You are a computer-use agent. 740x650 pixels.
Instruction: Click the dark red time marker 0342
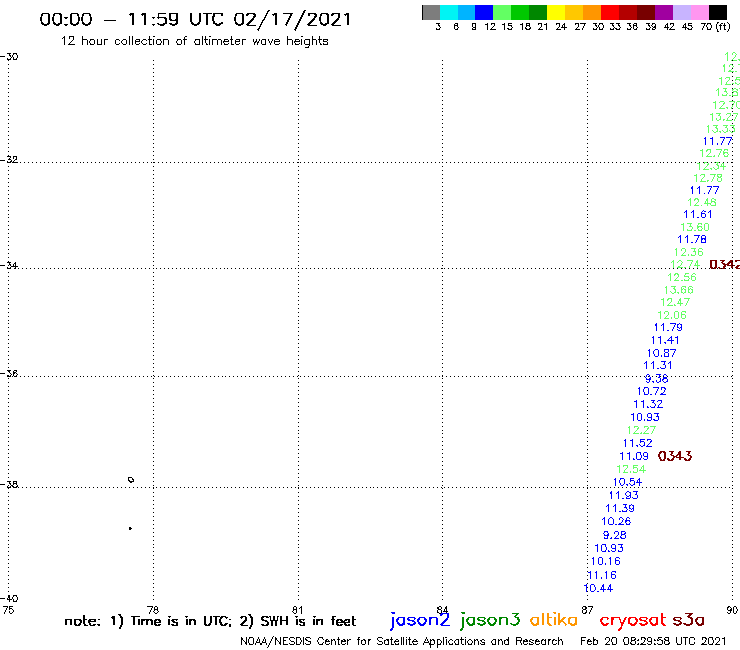[724, 264]
